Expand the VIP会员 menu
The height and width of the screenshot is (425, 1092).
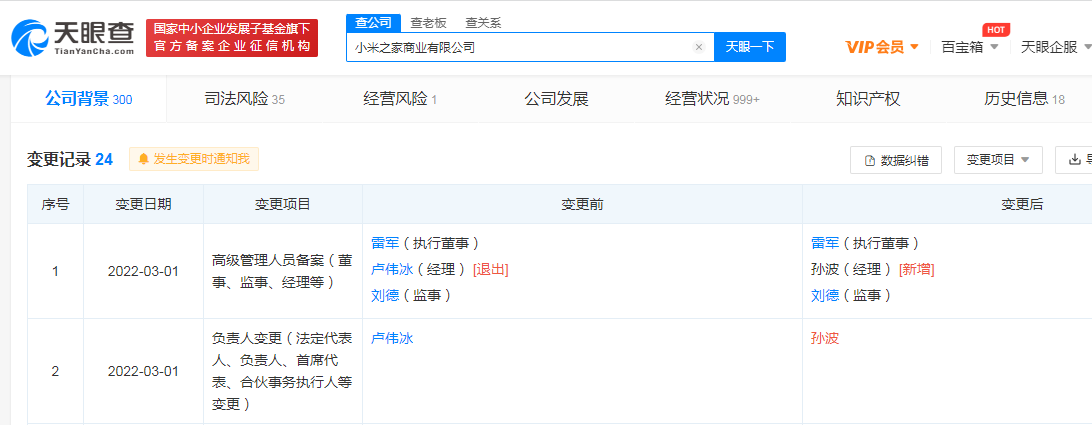[882, 47]
